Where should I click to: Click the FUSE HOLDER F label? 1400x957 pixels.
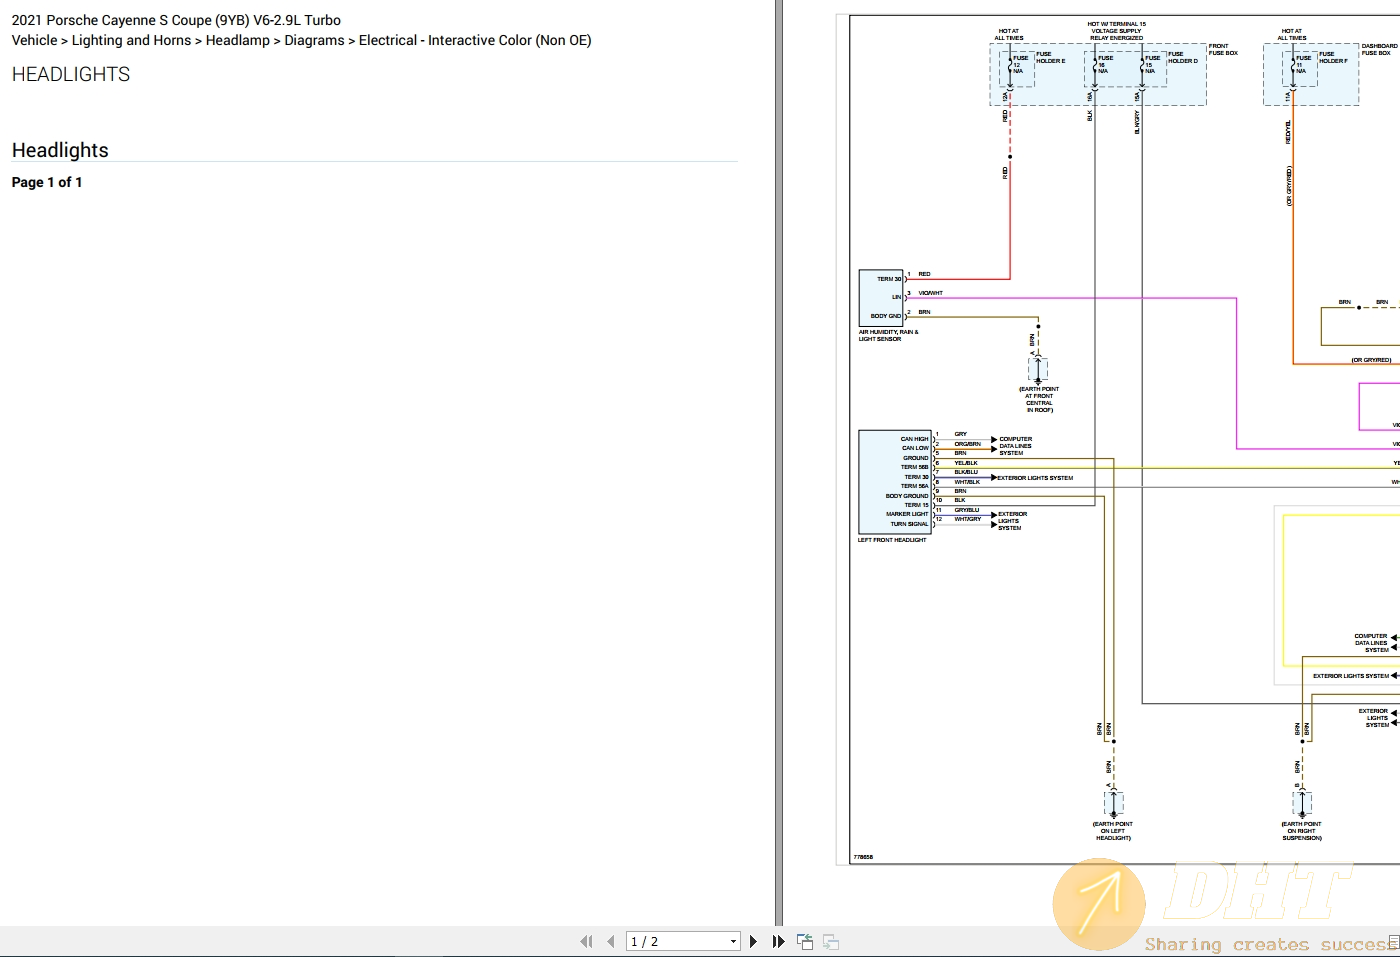click(1333, 58)
